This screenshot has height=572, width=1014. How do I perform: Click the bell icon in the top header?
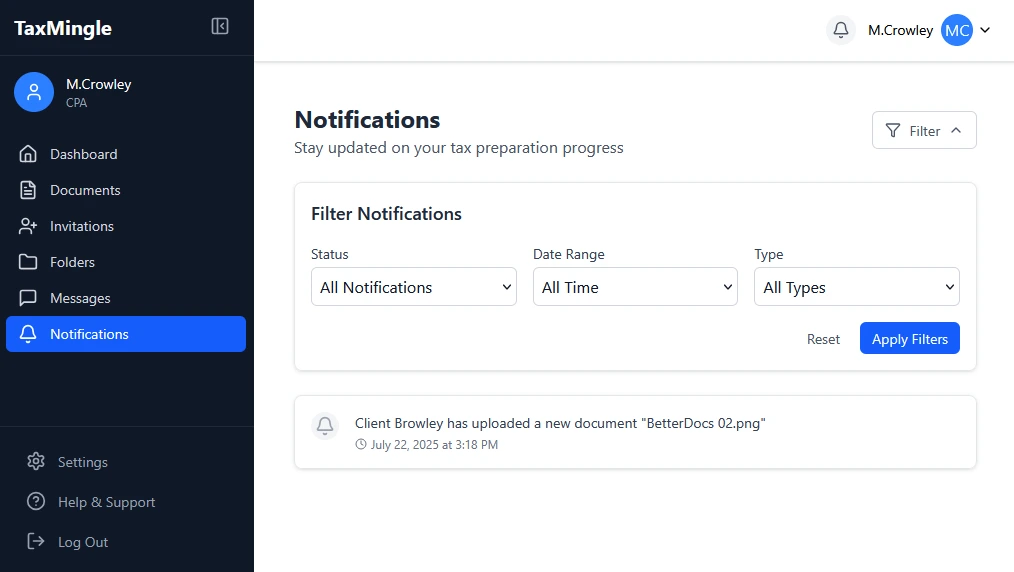pyautogui.click(x=841, y=30)
